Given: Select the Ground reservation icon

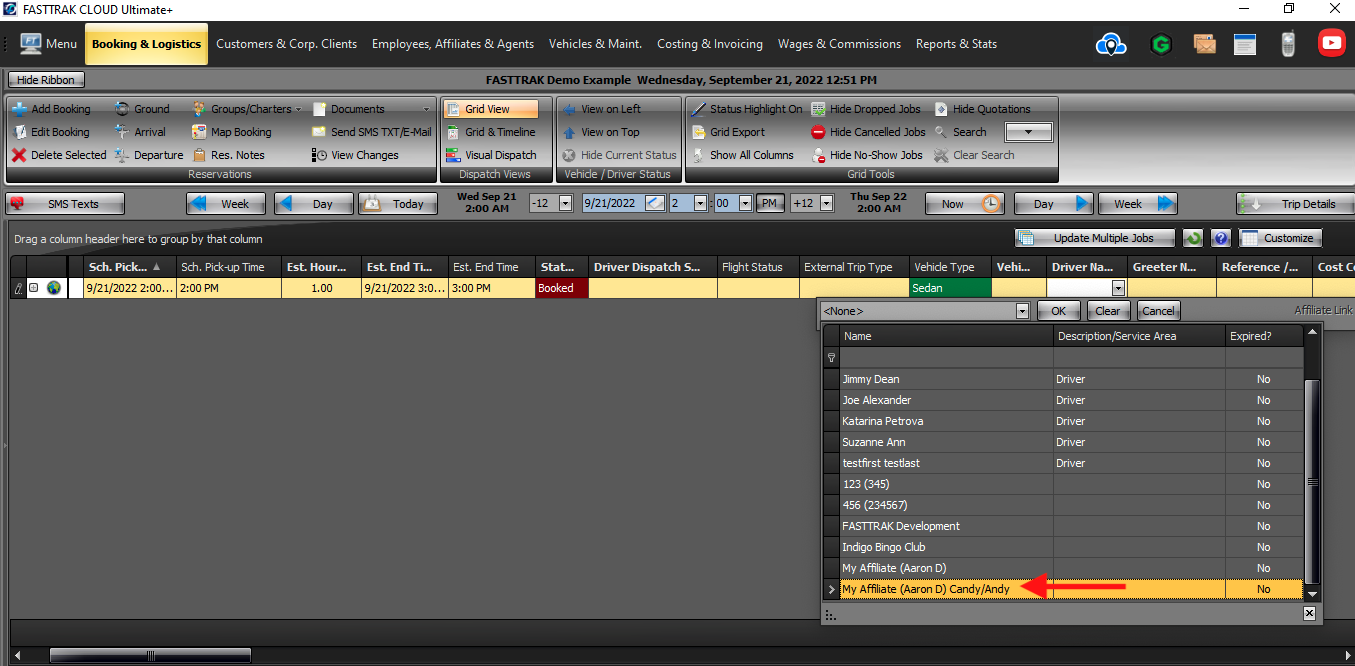Looking at the screenshot, I should [121, 109].
